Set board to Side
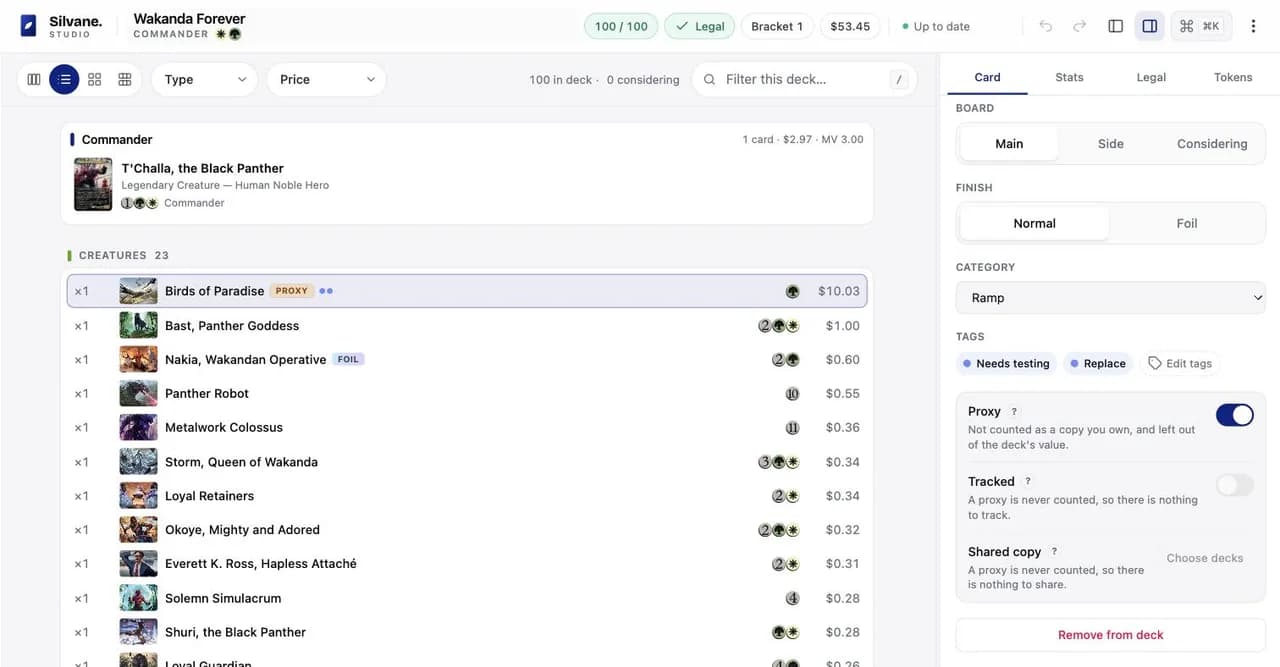1280x667 pixels. coord(1110,144)
